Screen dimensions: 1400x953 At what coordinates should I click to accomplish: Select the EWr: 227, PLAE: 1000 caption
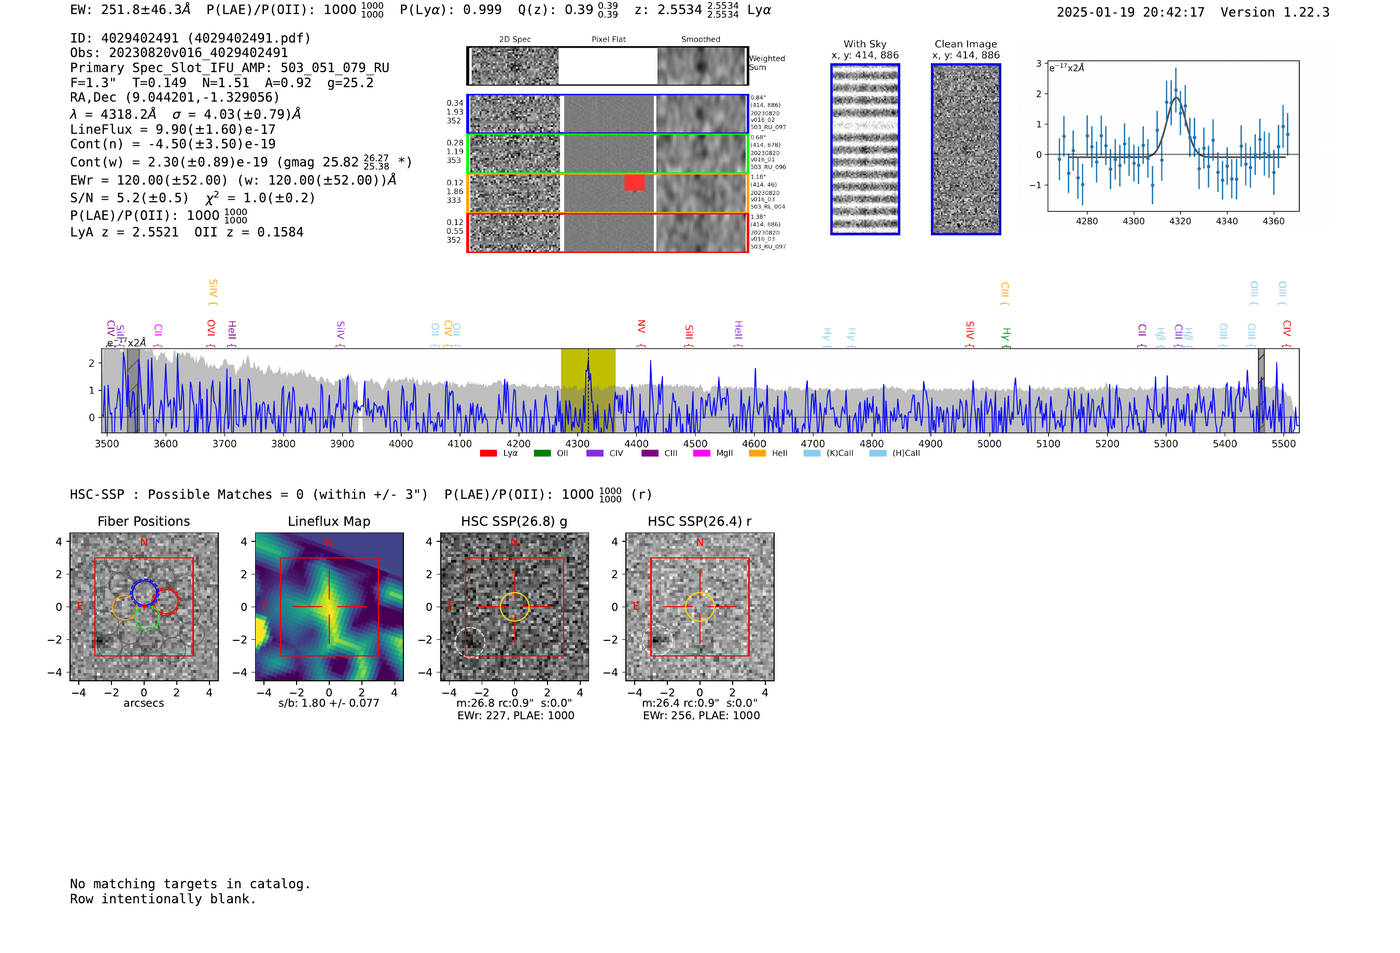[516, 716]
